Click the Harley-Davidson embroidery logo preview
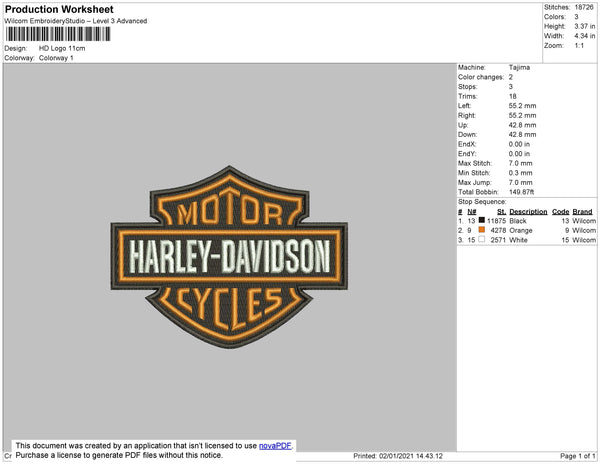This screenshot has height=464, width=600. pos(229,257)
